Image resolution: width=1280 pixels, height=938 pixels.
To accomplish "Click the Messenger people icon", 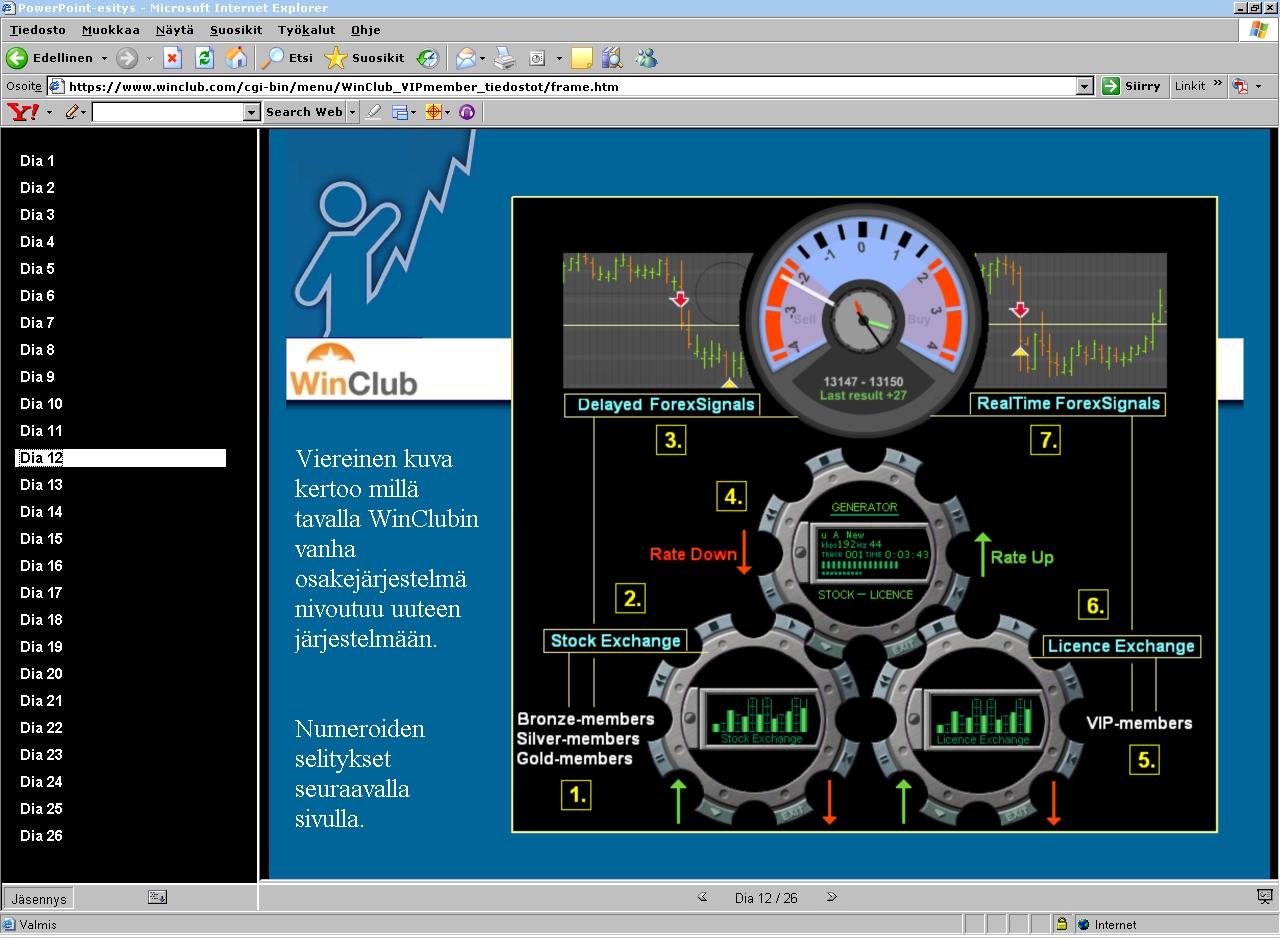I will pyautogui.click(x=646, y=58).
